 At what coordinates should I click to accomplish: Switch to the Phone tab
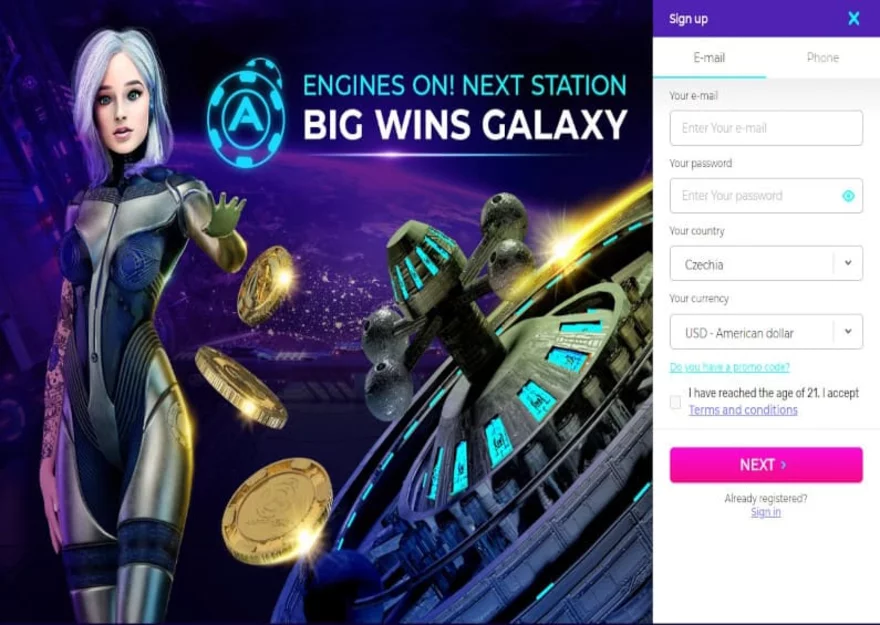pyautogui.click(x=823, y=58)
